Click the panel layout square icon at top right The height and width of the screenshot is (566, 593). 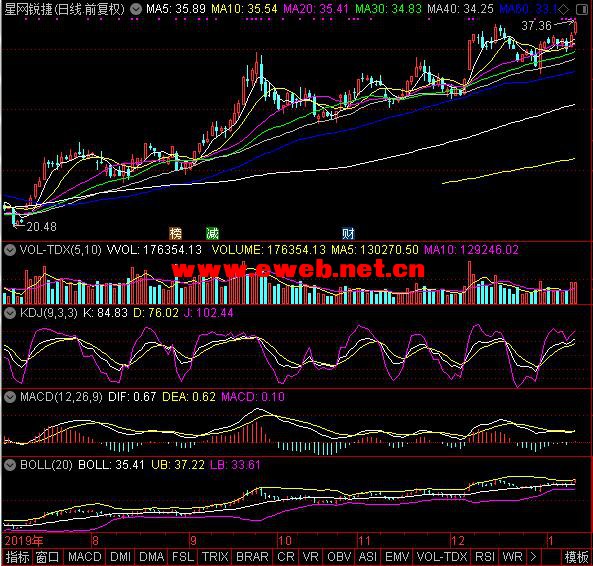582,9
